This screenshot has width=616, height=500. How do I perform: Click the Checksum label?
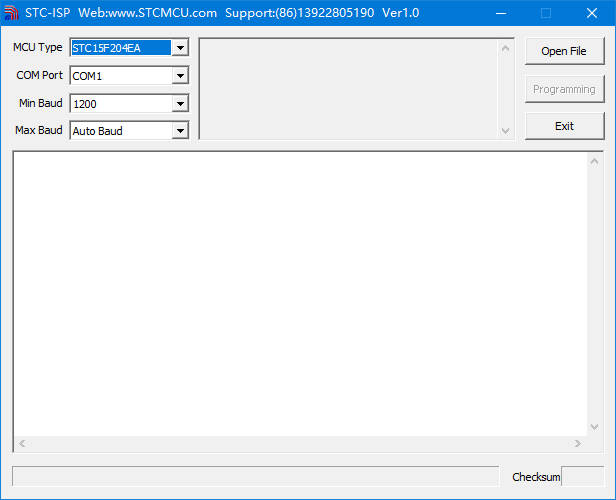click(x=536, y=477)
